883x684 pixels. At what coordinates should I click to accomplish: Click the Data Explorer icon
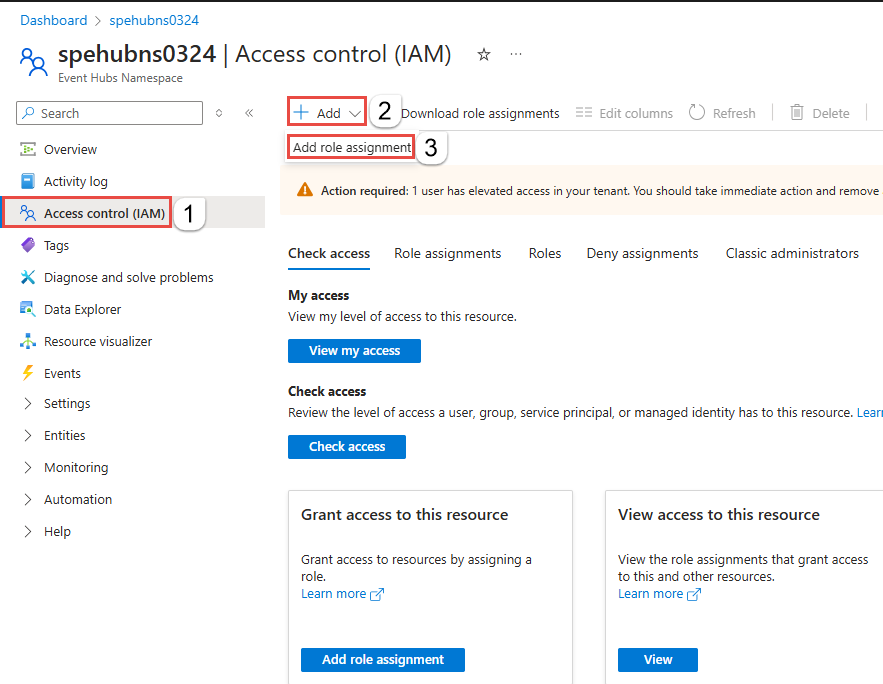(28, 309)
